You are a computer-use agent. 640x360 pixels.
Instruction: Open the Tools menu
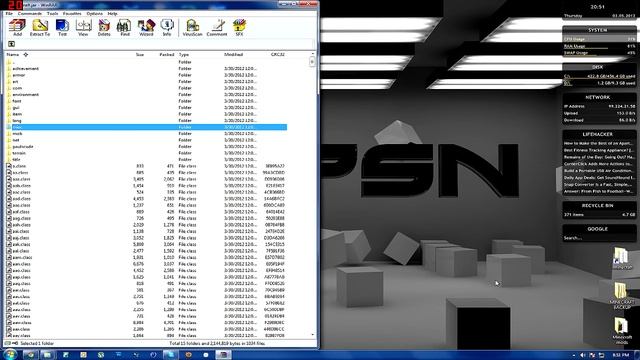click(x=52, y=13)
